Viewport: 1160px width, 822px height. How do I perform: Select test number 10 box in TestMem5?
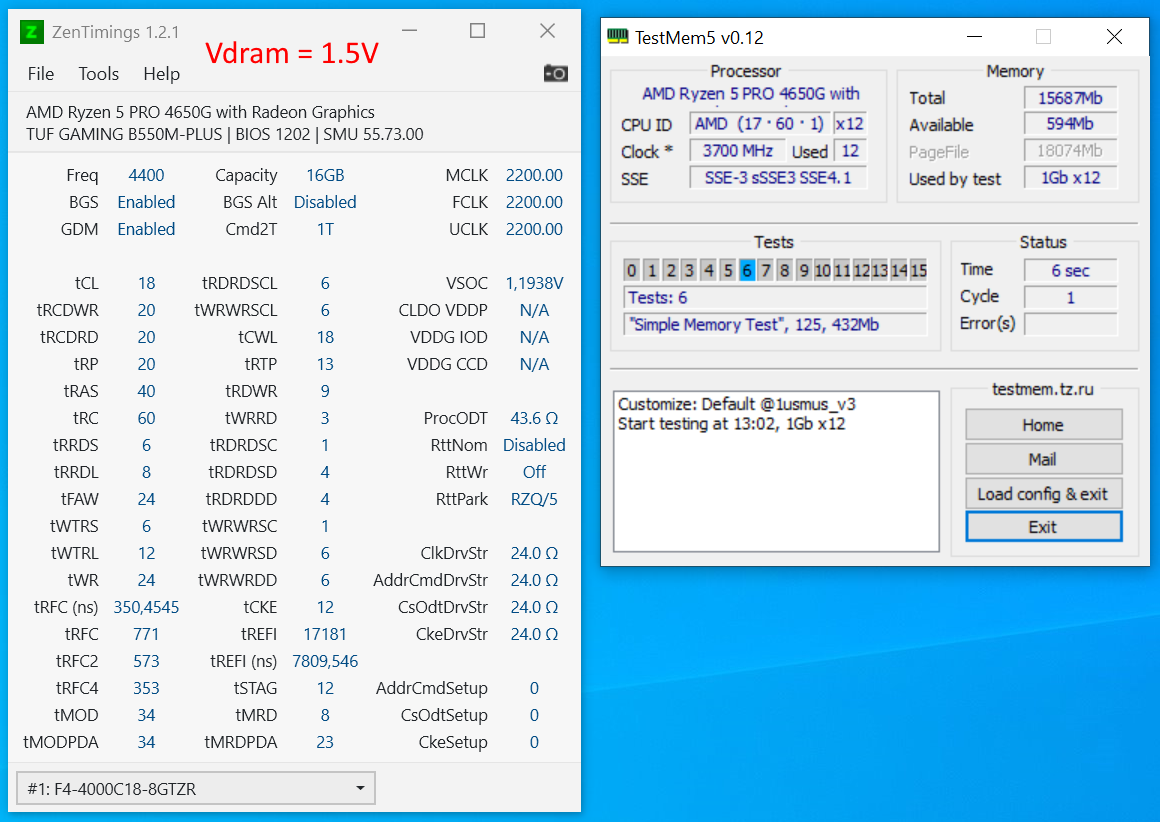823,271
